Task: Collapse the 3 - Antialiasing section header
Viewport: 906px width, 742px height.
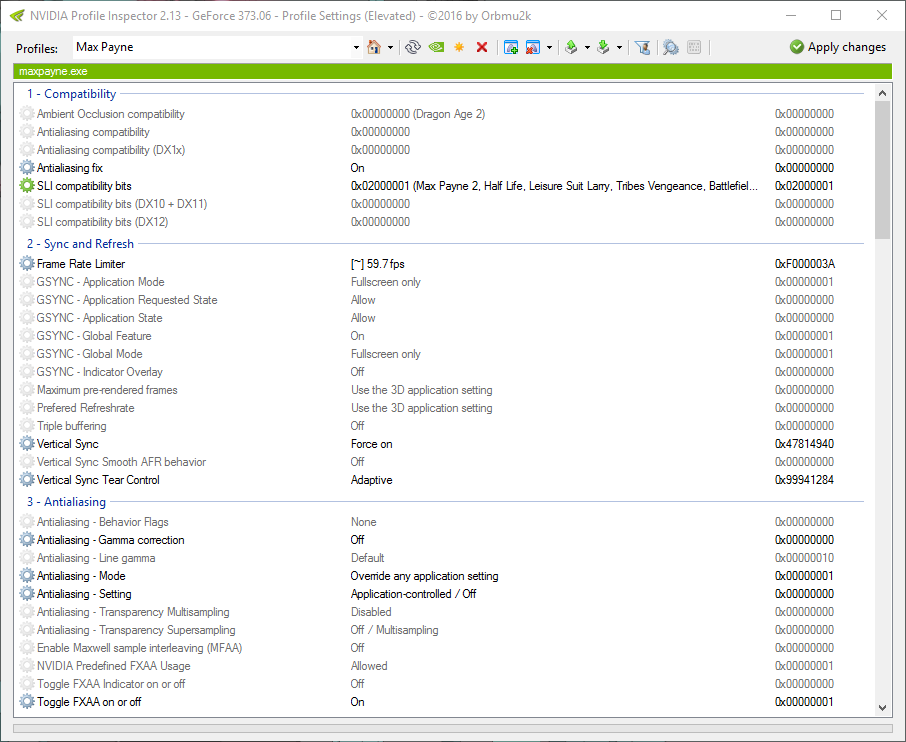Action: tap(66, 502)
